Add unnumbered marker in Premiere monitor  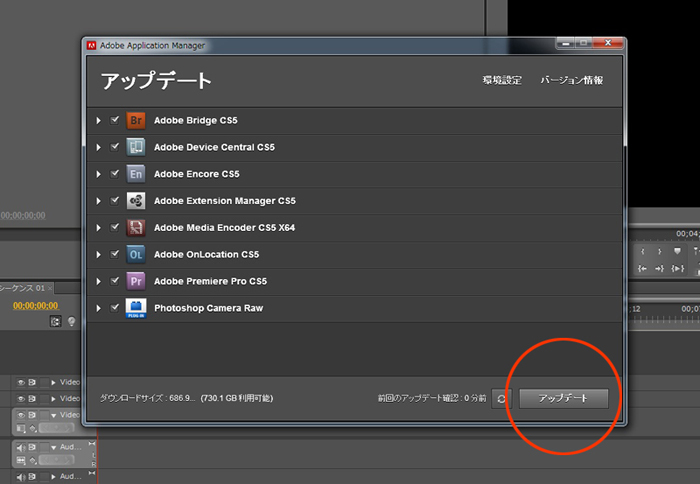(x=677, y=251)
